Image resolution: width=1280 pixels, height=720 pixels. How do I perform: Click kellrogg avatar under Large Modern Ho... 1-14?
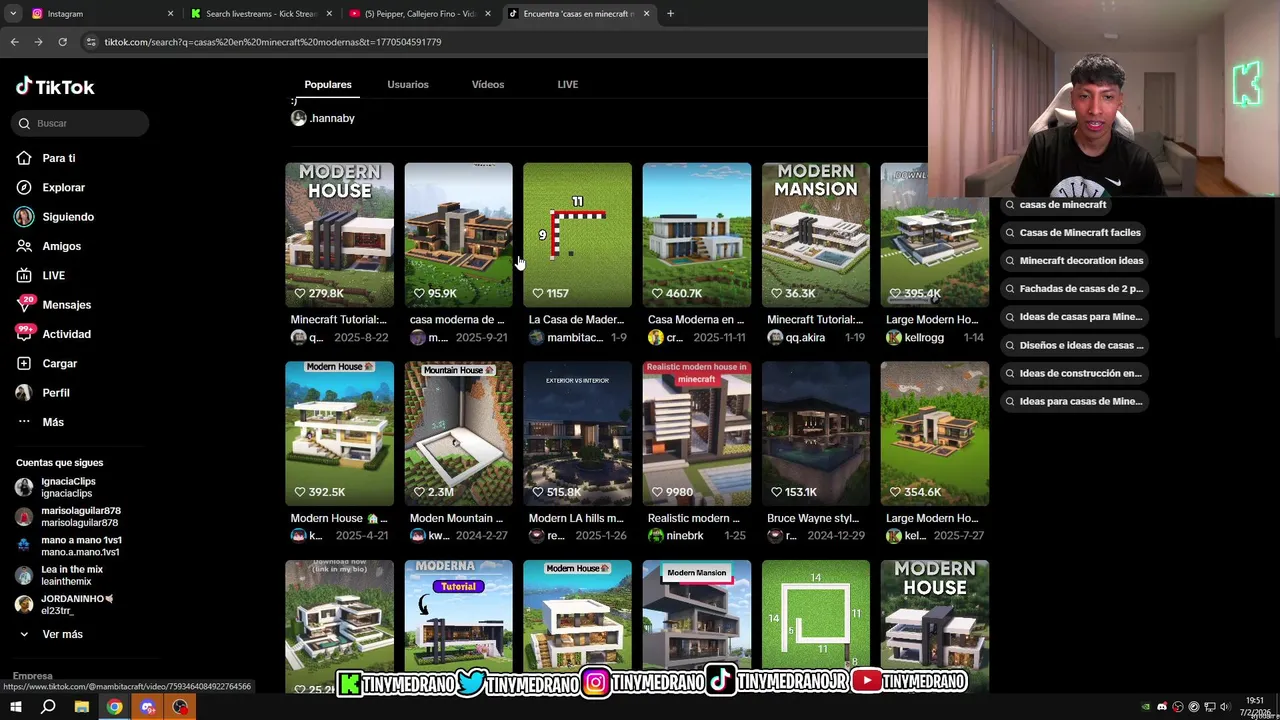coord(894,338)
